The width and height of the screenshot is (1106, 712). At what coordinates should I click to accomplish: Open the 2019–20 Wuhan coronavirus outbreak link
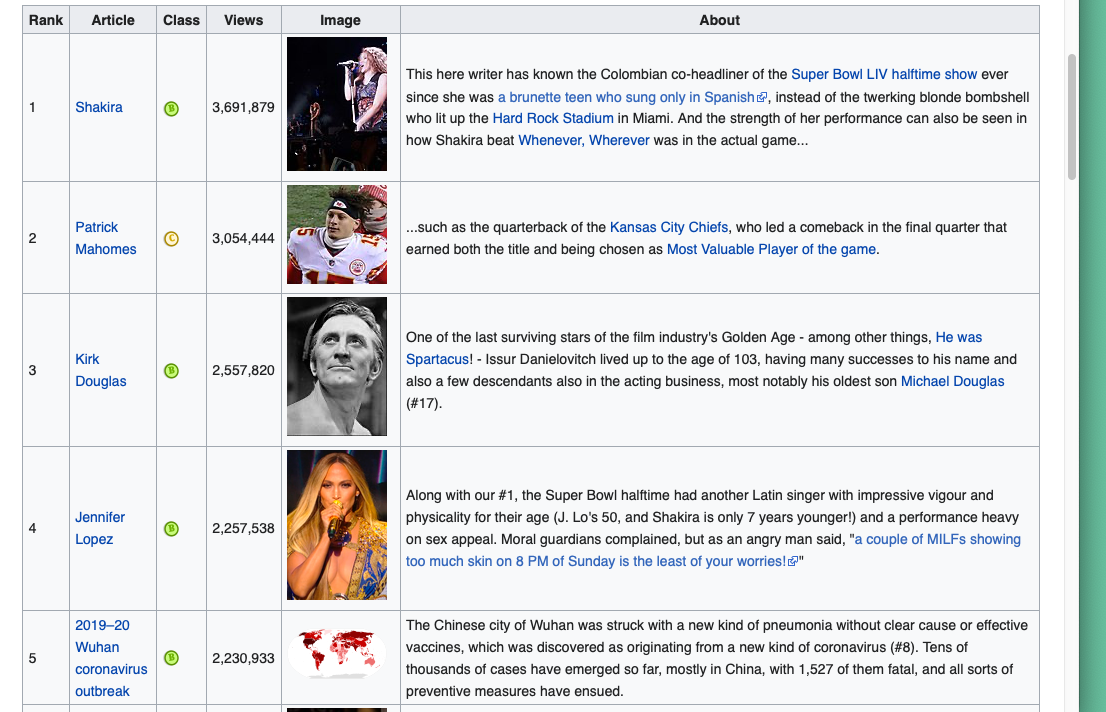(111, 658)
